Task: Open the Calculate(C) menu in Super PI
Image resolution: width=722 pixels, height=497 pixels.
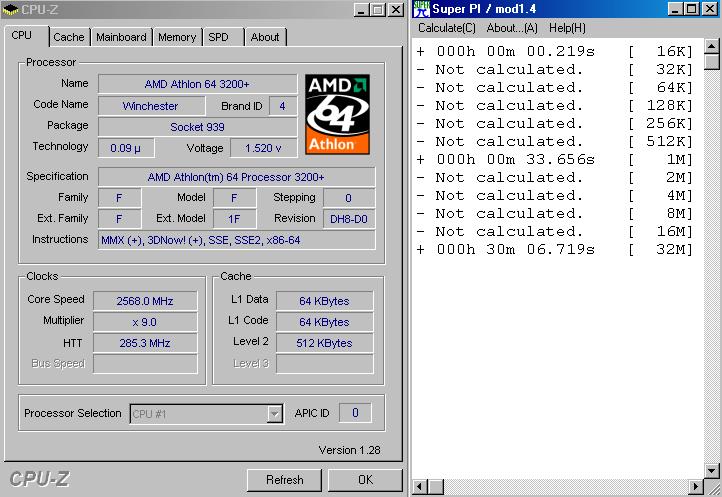Action: 447,28
